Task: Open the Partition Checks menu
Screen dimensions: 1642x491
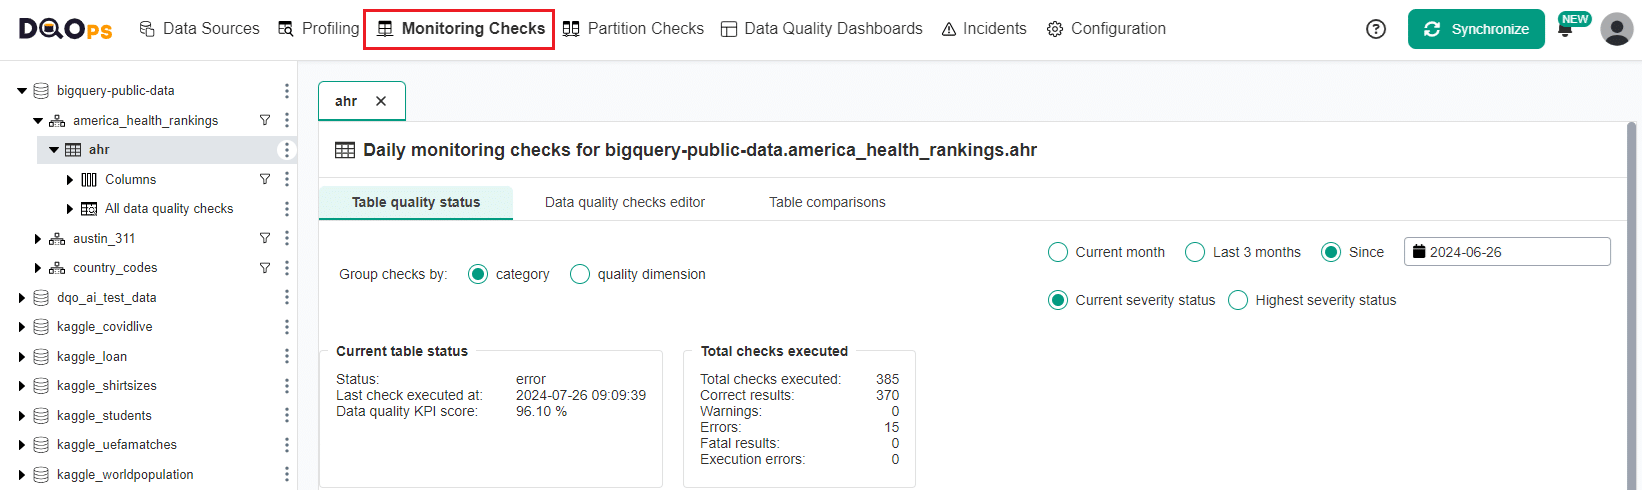Action: click(x=633, y=29)
